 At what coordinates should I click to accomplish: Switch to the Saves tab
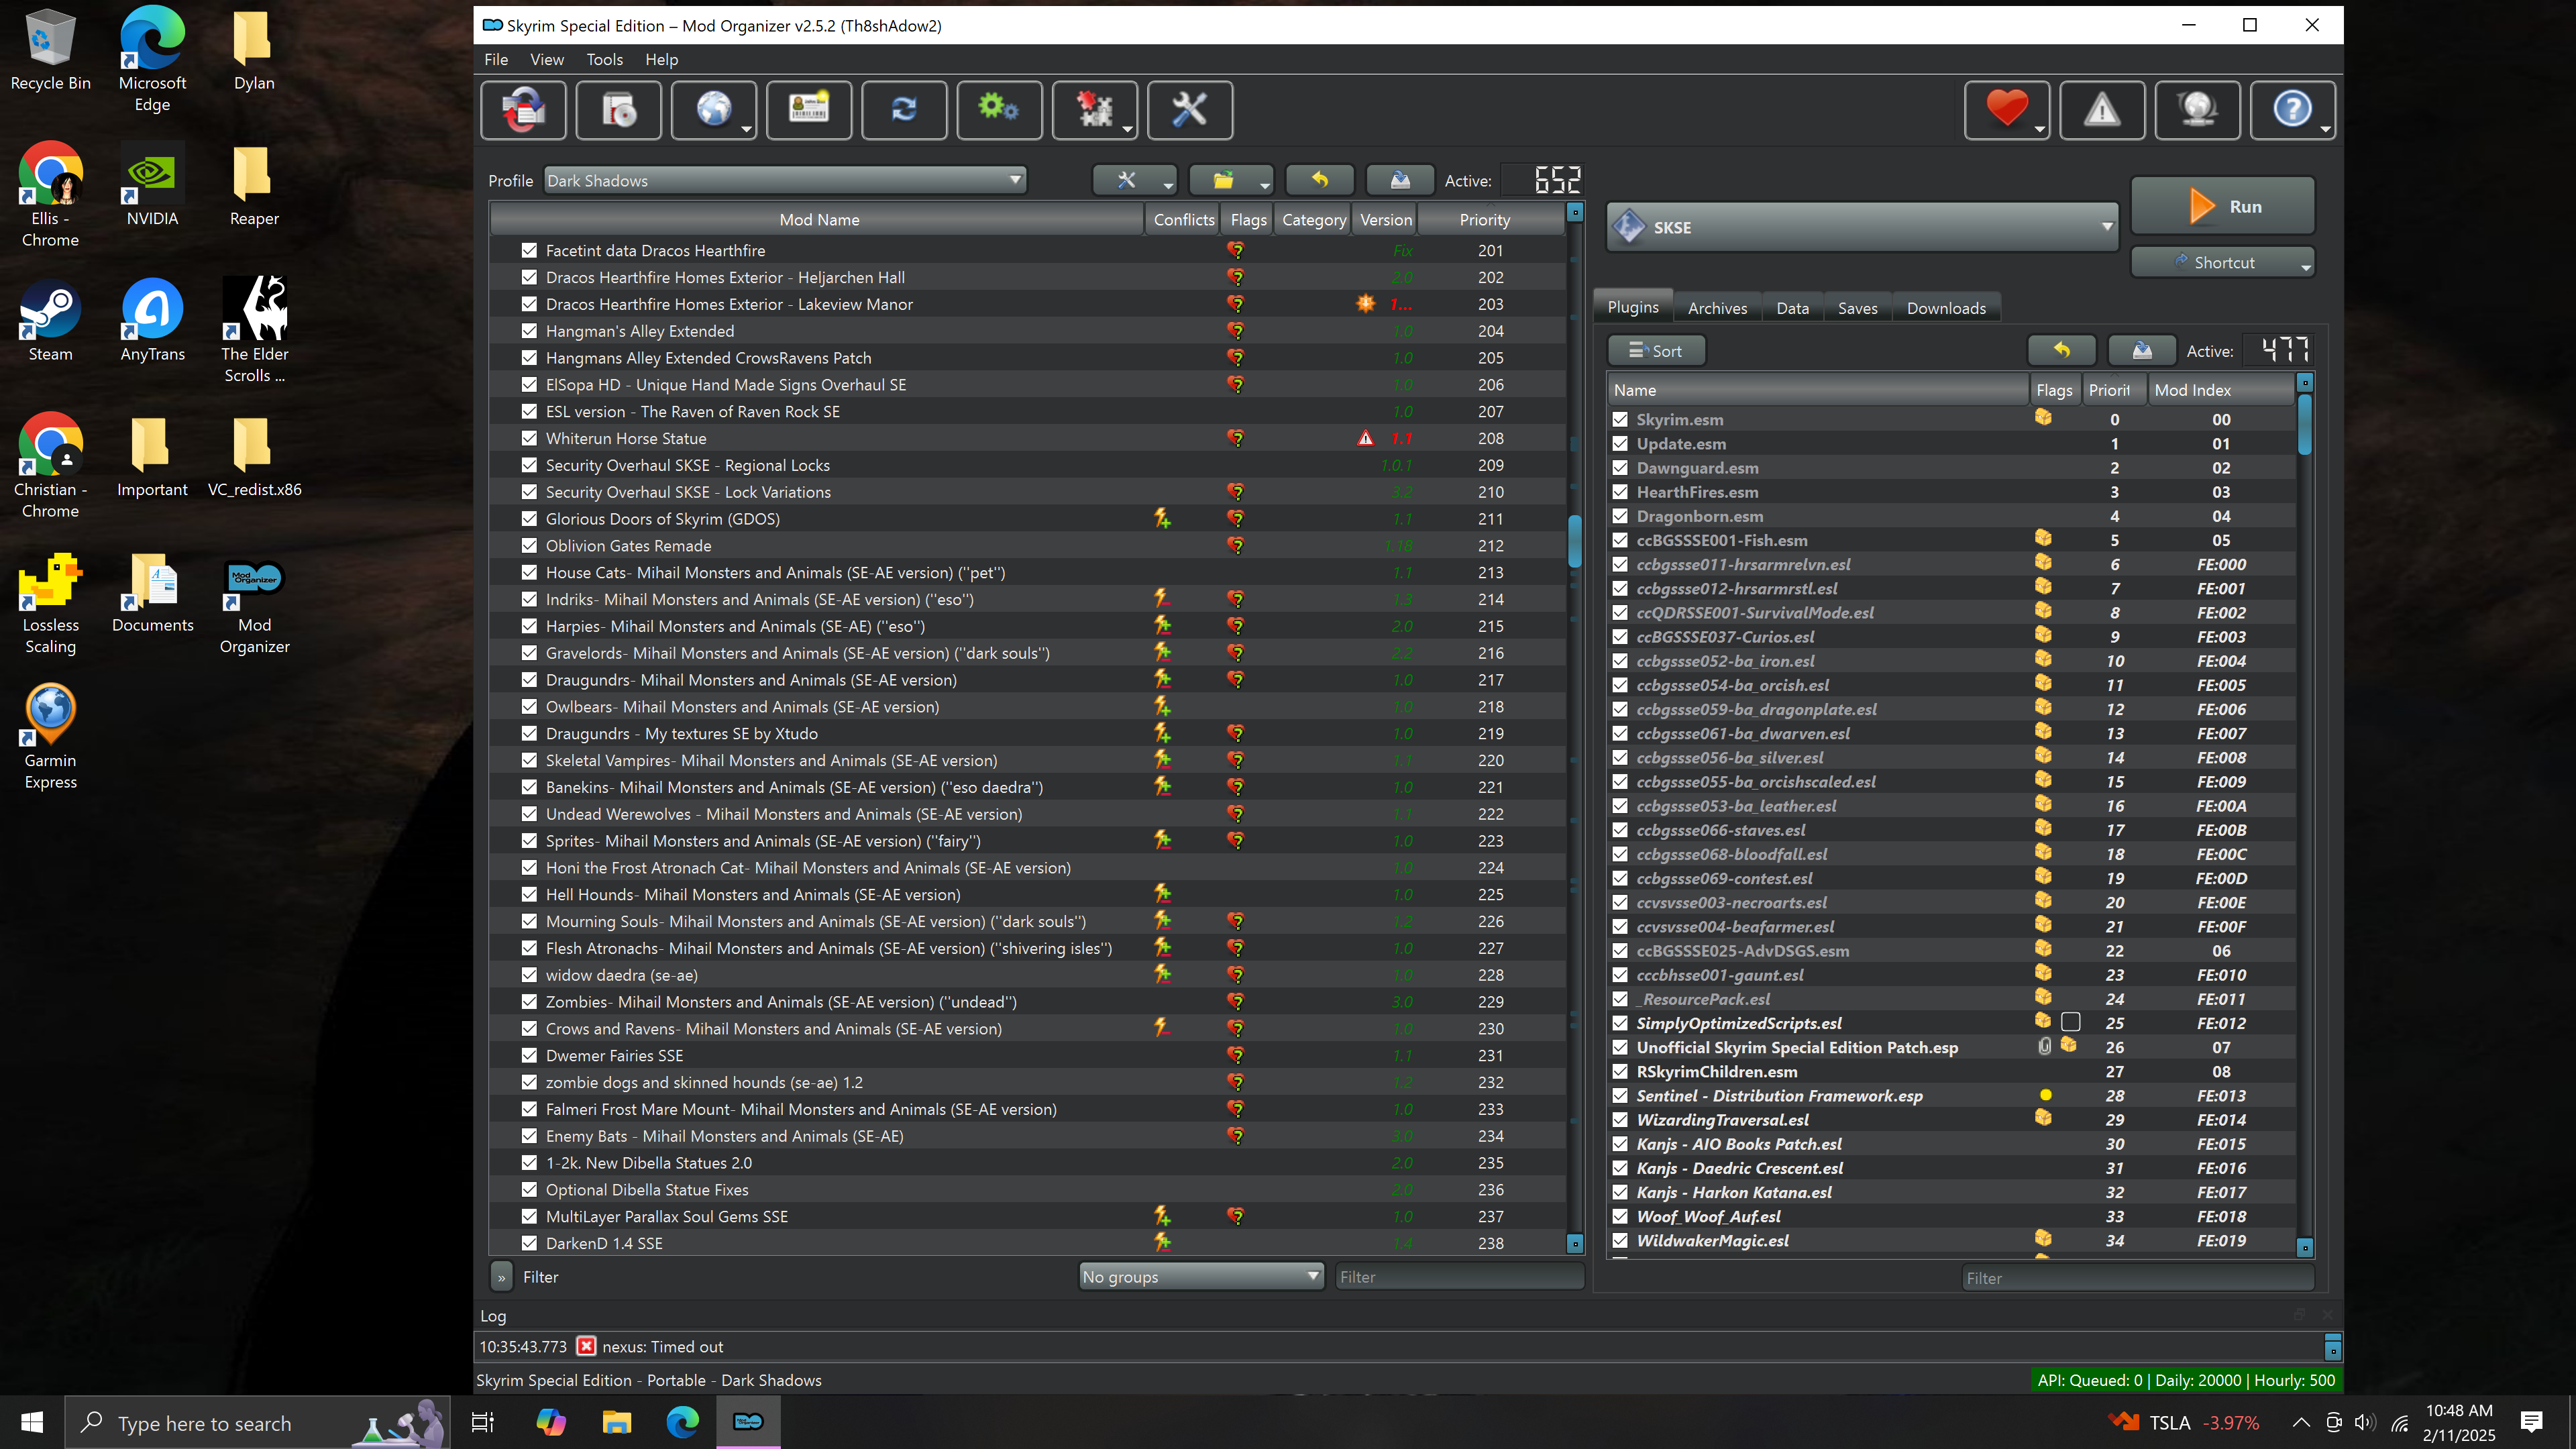point(1857,308)
